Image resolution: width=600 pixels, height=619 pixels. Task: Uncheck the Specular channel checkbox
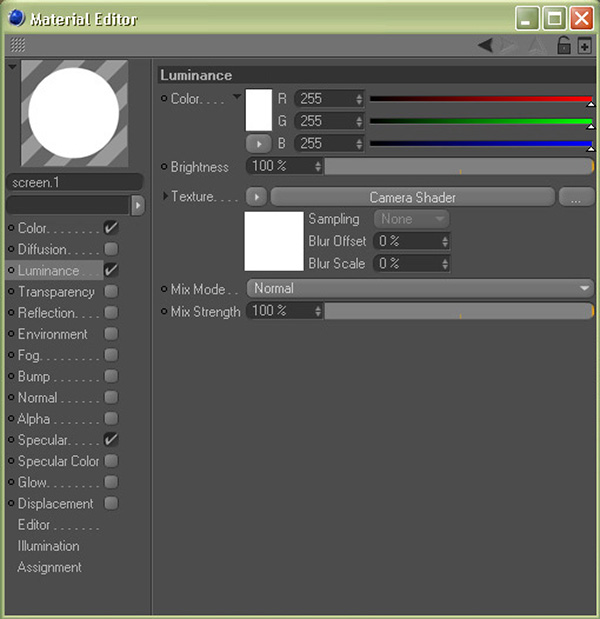coord(111,440)
